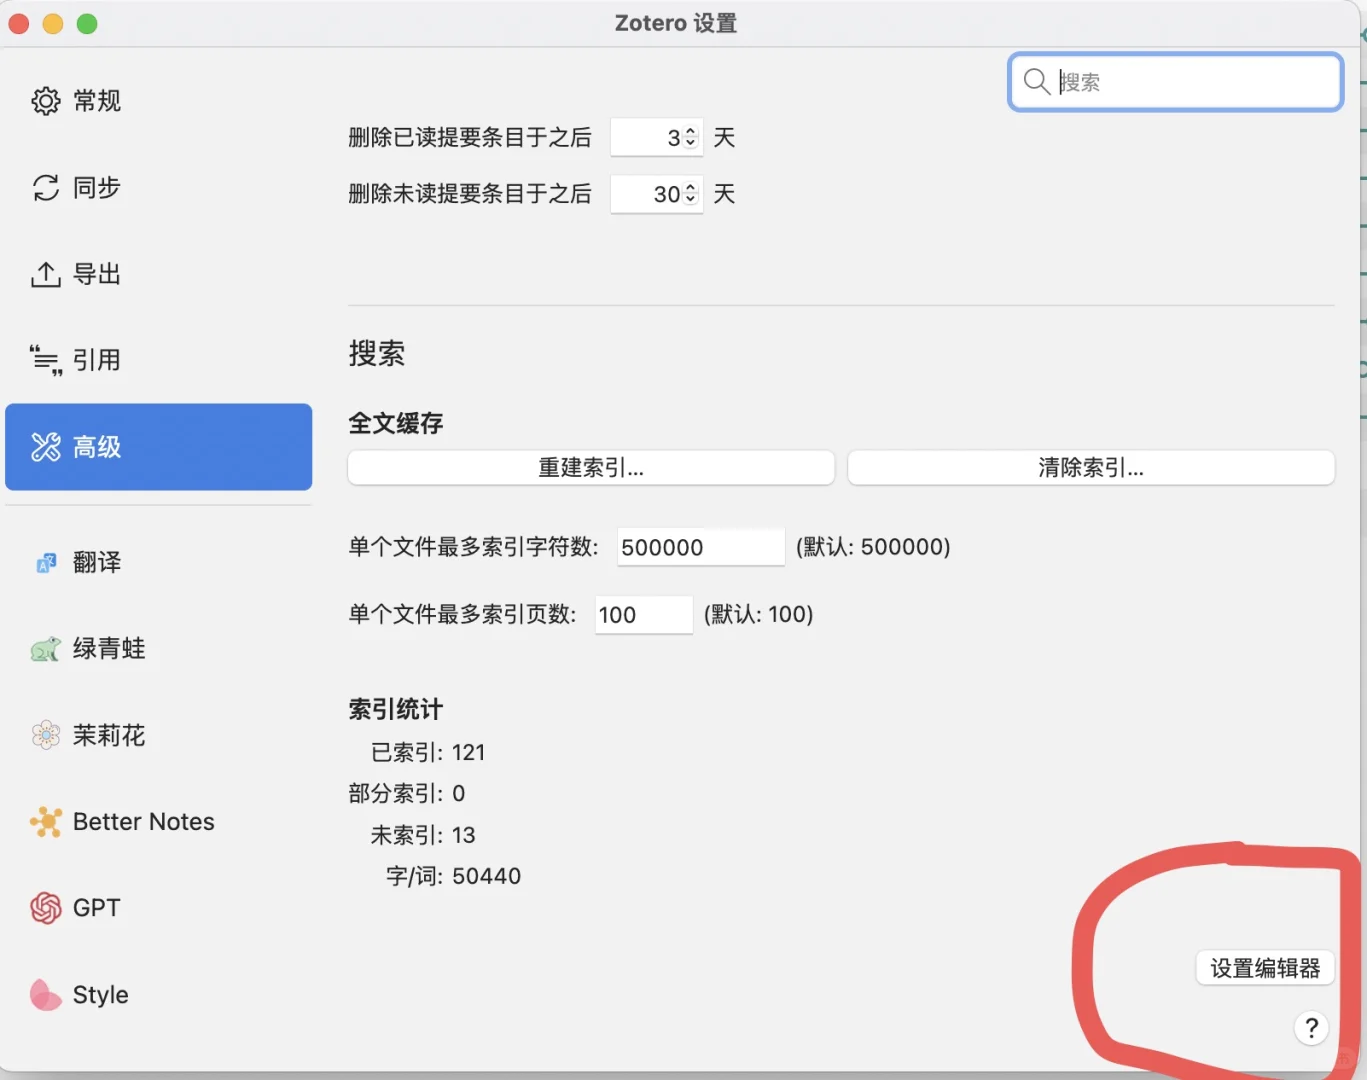This screenshot has width=1367, height=1080.
Task: Click the 重建索引 (Rebuild Index) button
Action: click(x=590, y=467)
